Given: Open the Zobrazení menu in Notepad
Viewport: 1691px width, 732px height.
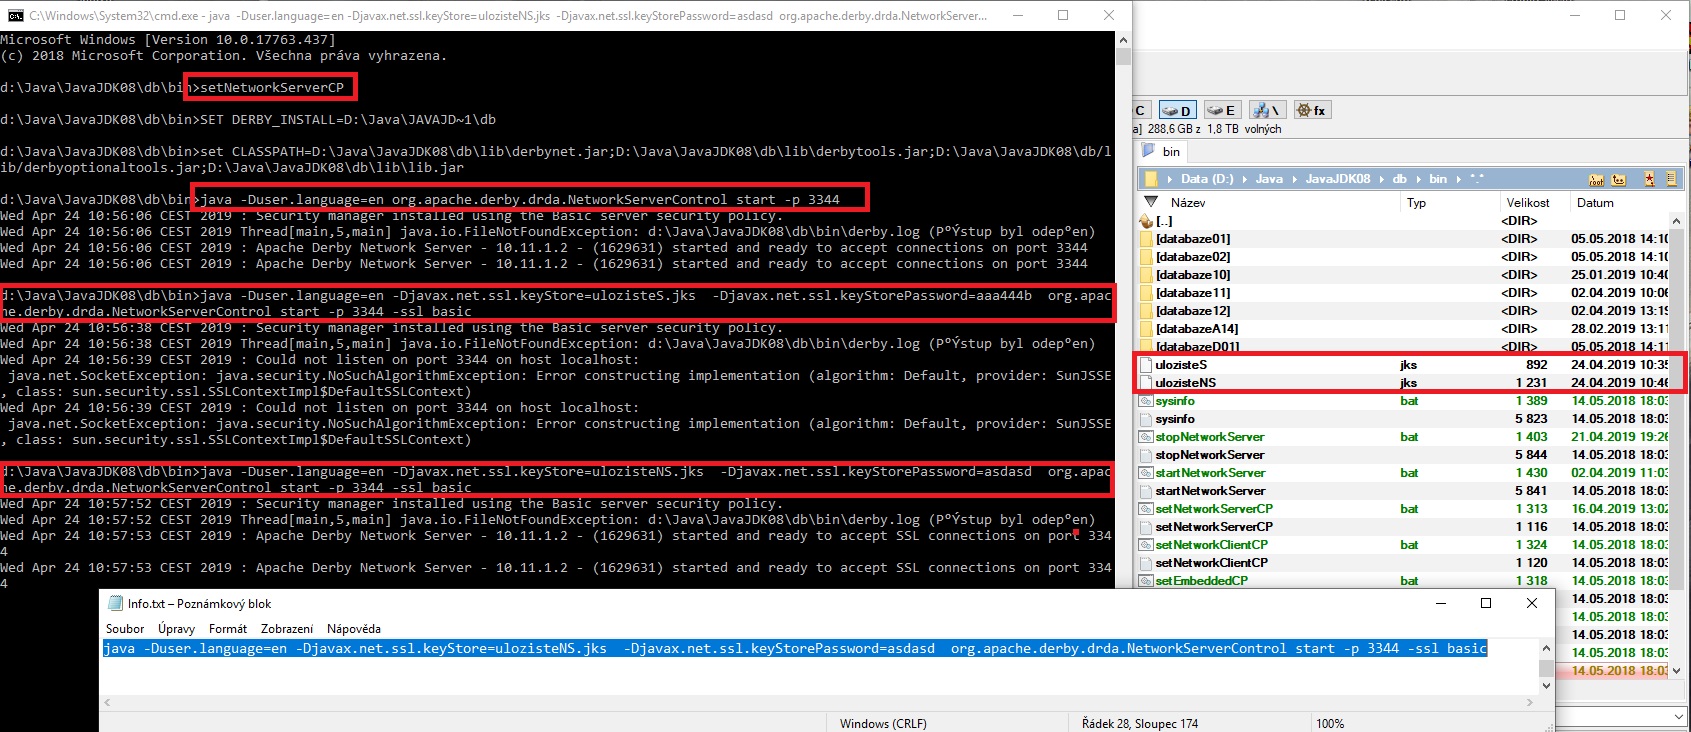Looking at the screenshot, I should (x=287, y=629).
